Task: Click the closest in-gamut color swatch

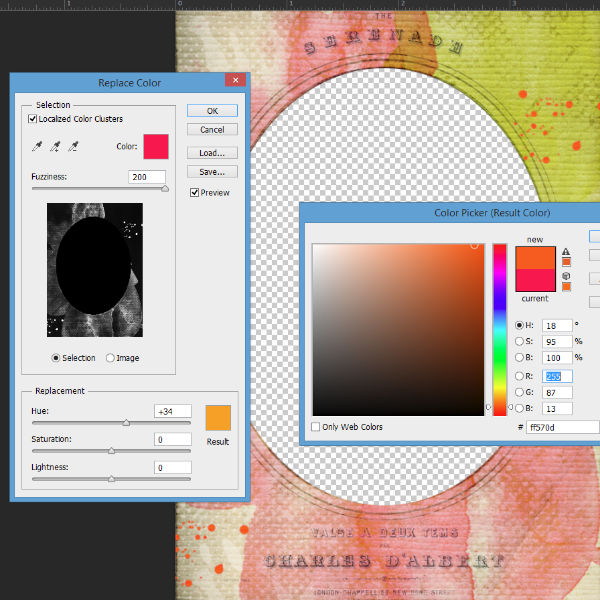Action: tap(566, 262)
